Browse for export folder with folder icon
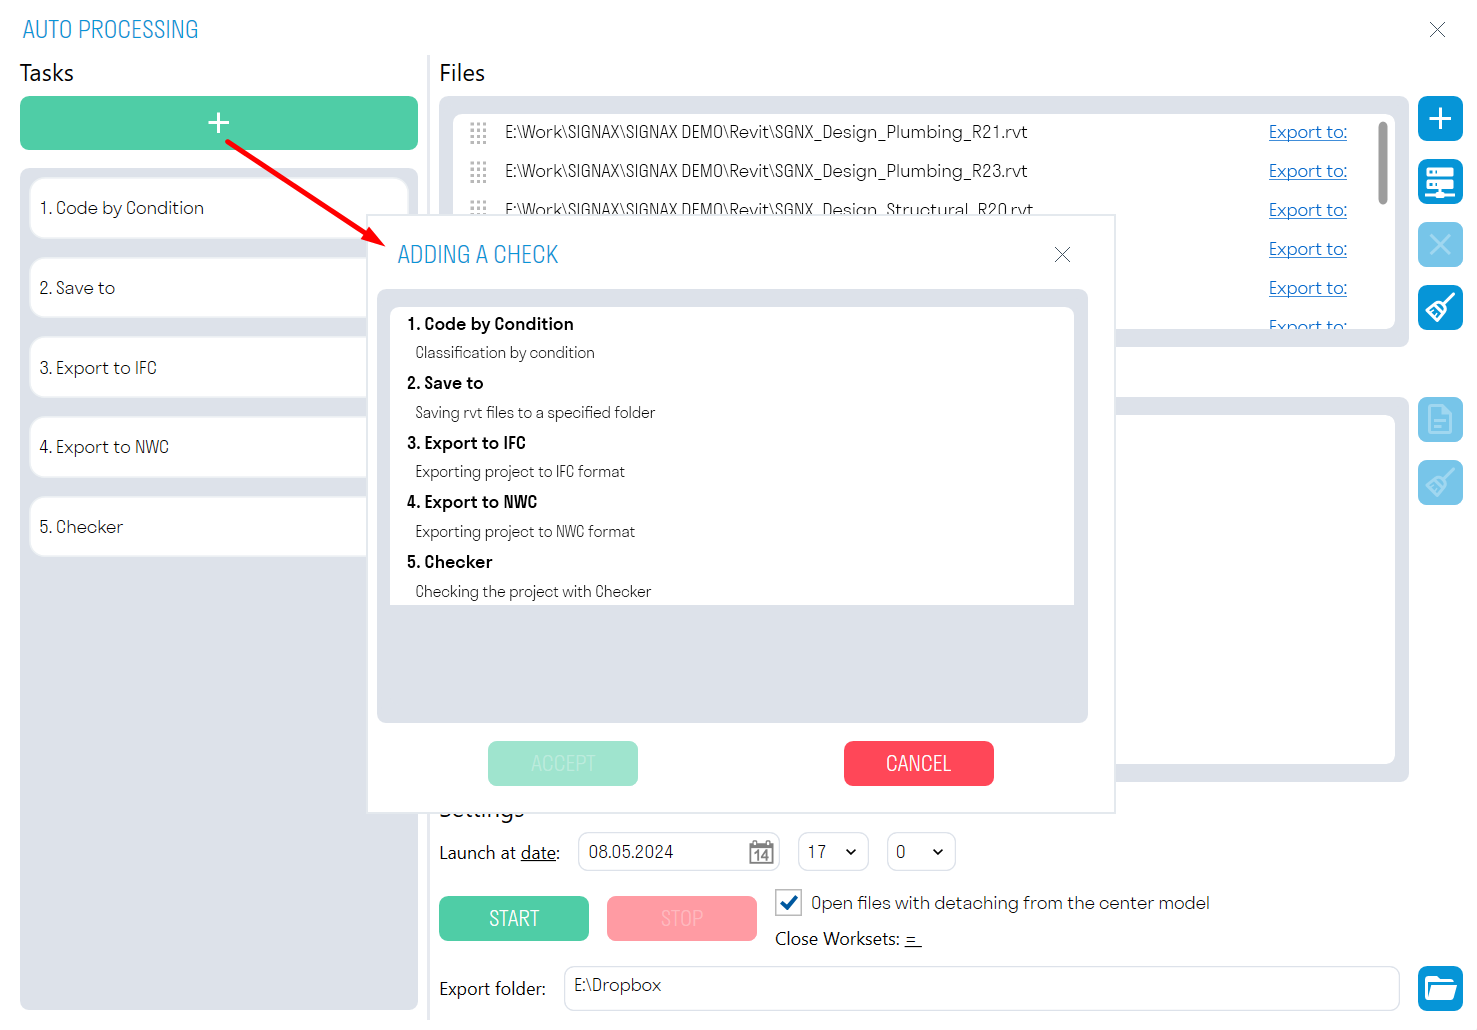 tap(1440, 989)
